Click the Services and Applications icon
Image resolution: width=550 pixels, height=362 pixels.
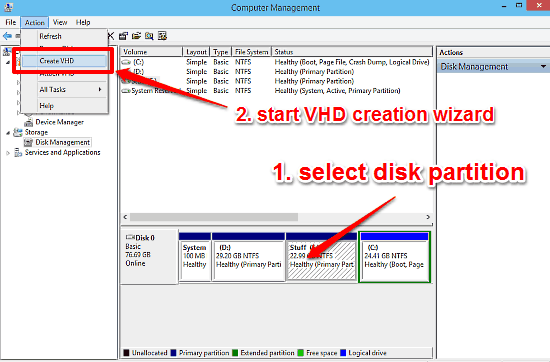click(x=18, y=153)
